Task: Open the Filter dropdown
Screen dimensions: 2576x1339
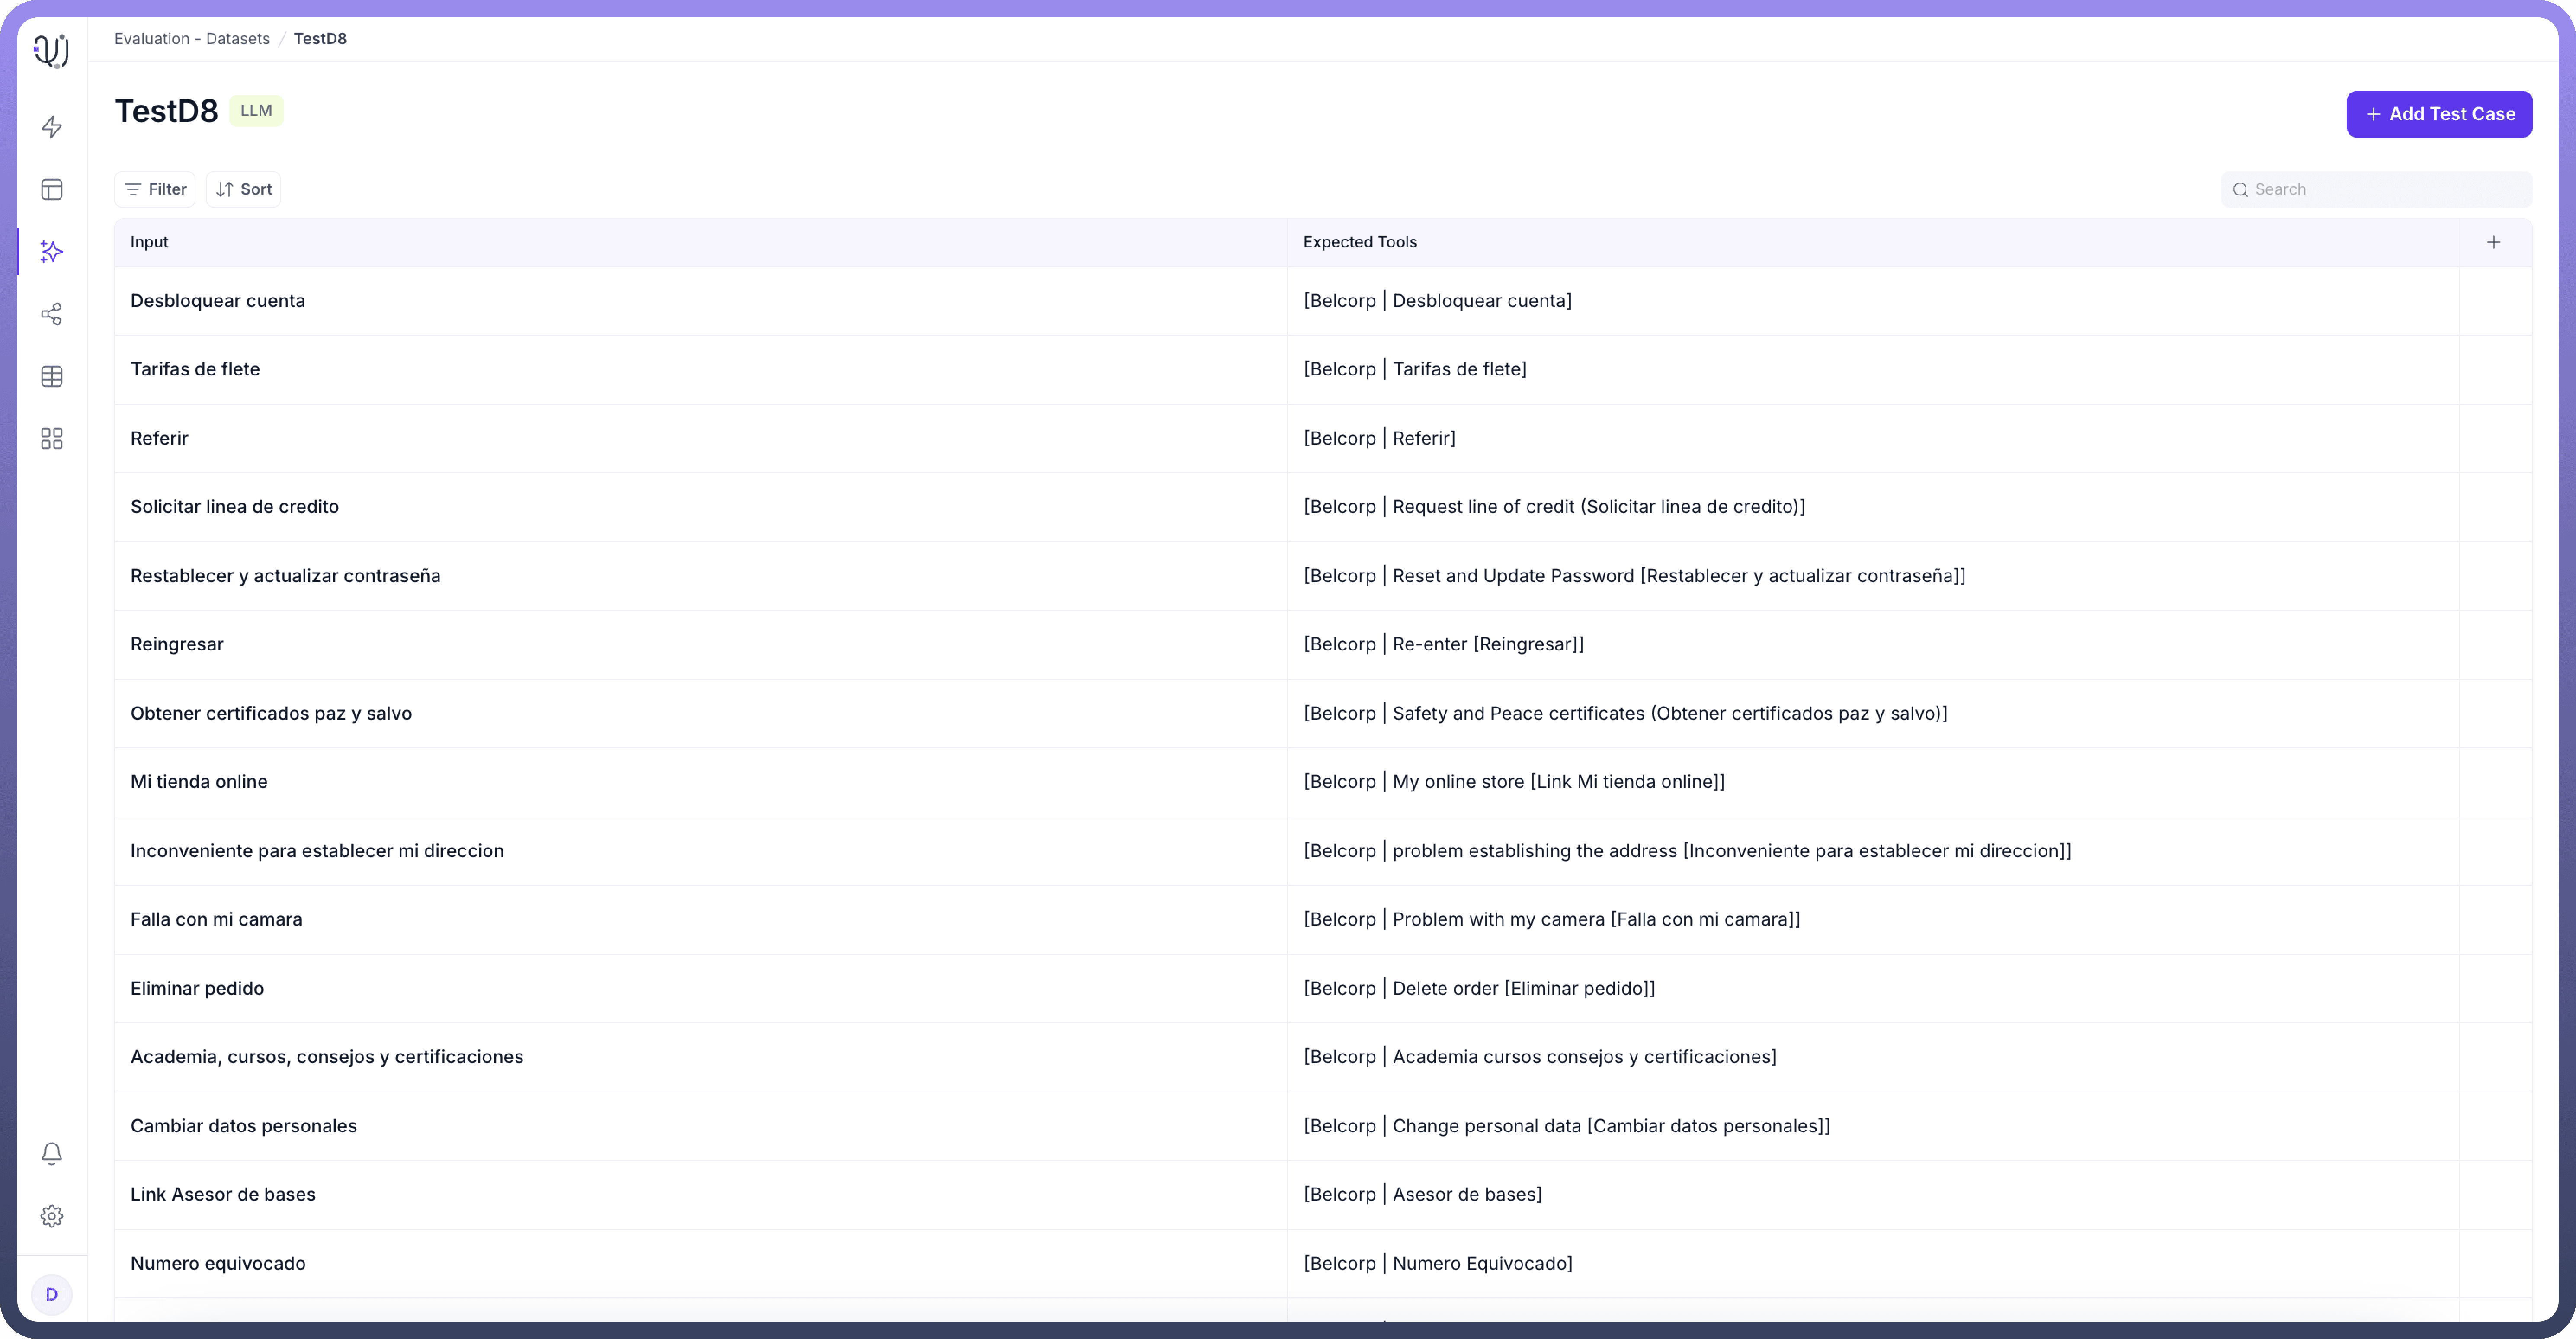Action: 155,189
